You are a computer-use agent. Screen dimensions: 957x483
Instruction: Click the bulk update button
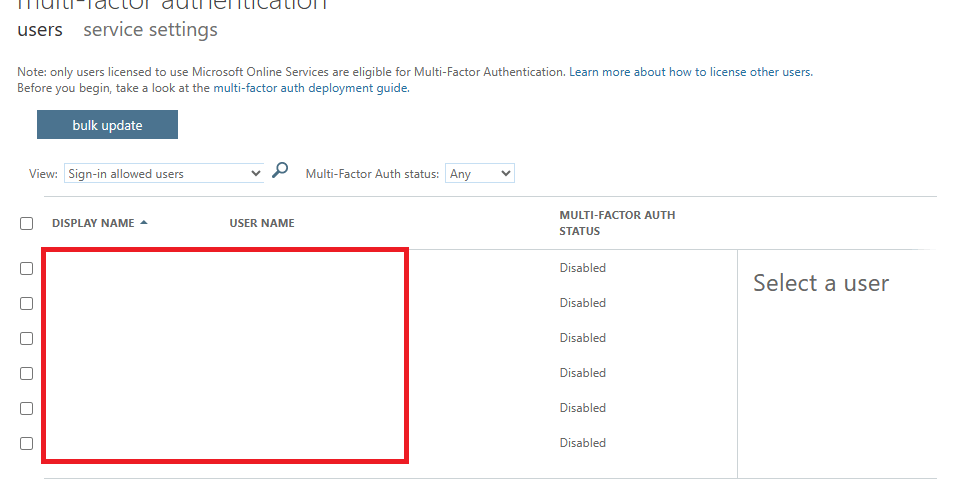[x=107, y=125]
